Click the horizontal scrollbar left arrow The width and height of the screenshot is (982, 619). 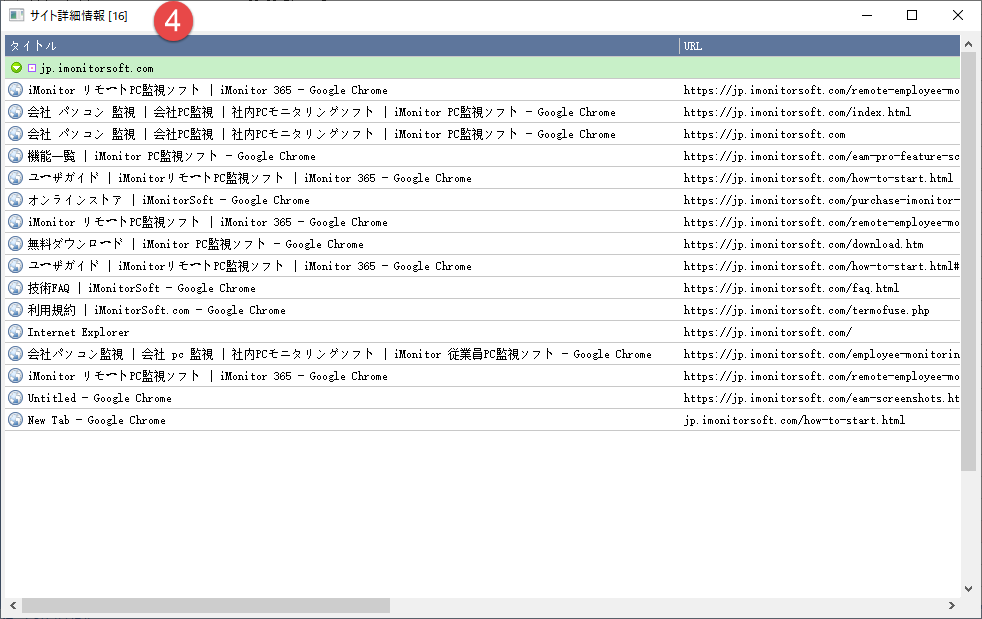click(13, 606)
